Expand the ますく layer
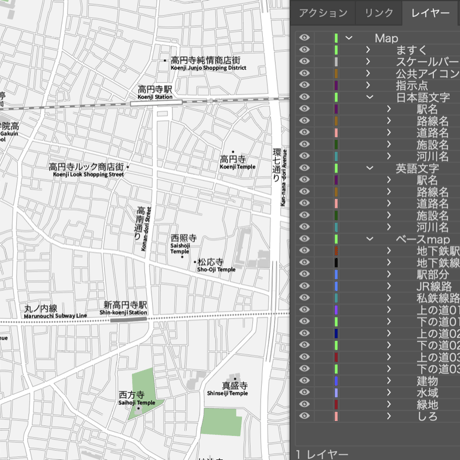Image resolution: width=460 pixels, height=460 pixels. (x=368, y=50)
